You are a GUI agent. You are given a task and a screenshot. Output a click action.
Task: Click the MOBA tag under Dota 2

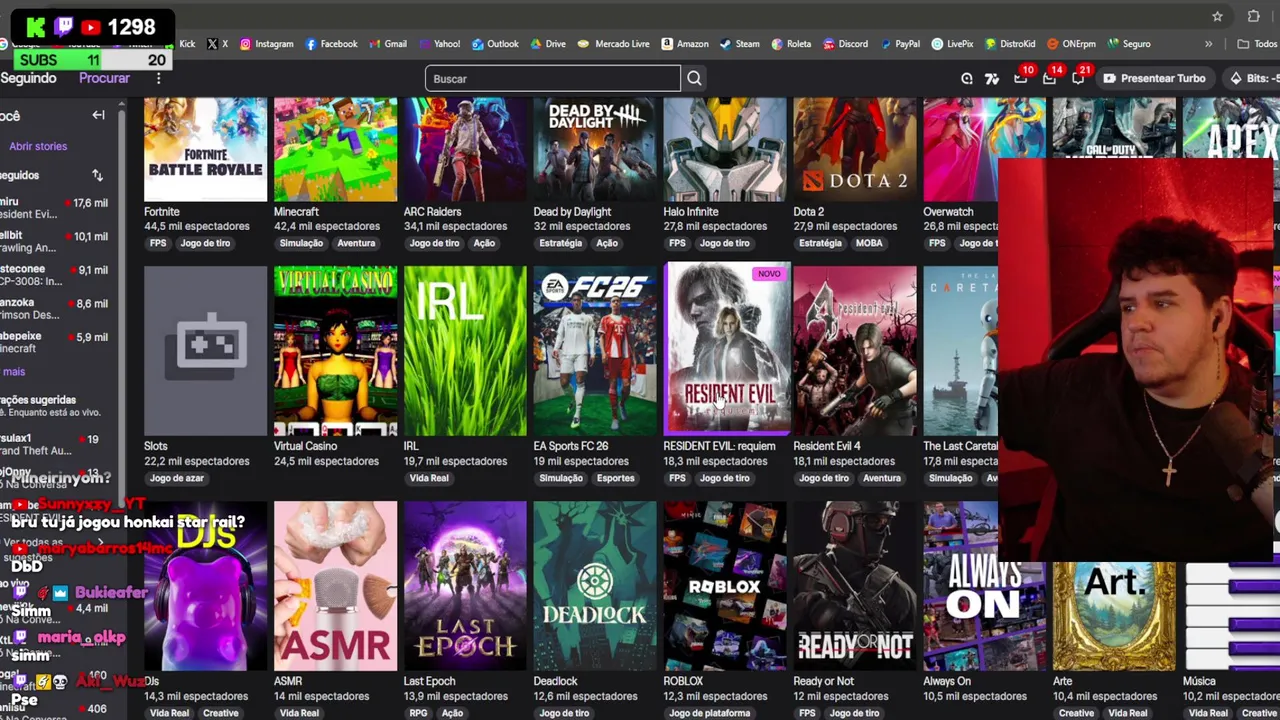point(869,243)
